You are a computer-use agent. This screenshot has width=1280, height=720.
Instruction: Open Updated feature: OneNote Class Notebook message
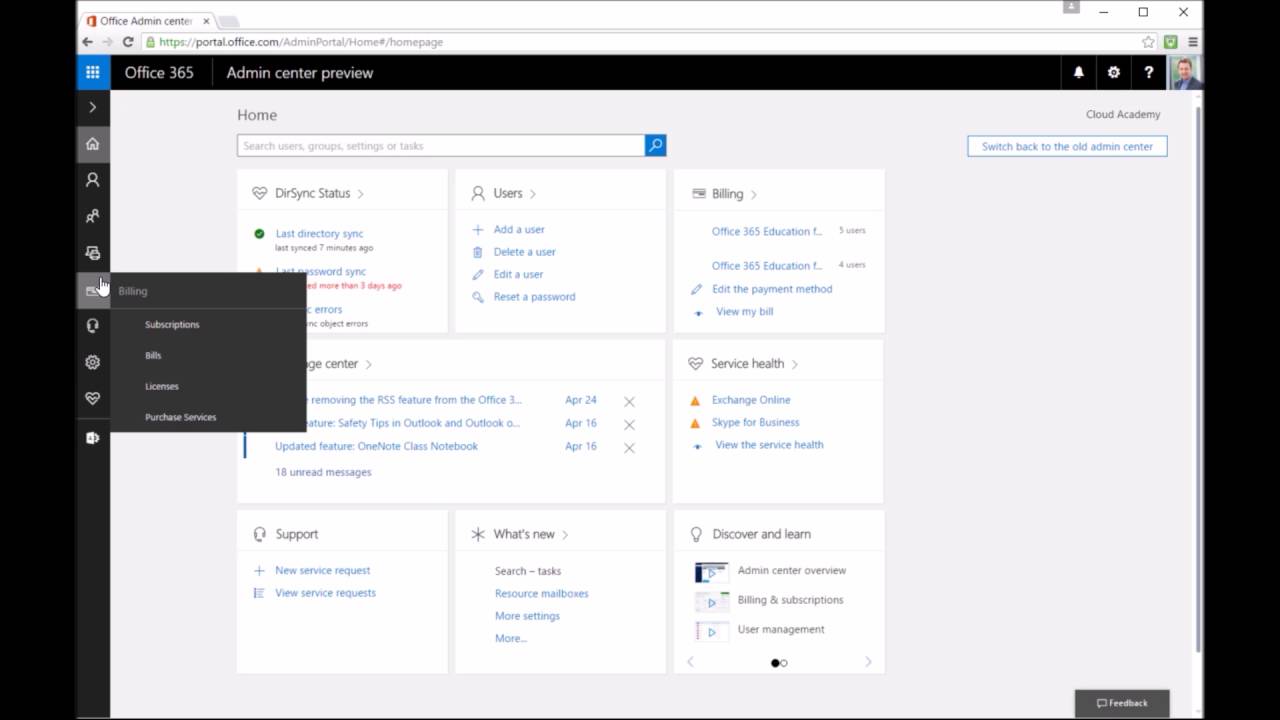[x=376, y=446]
